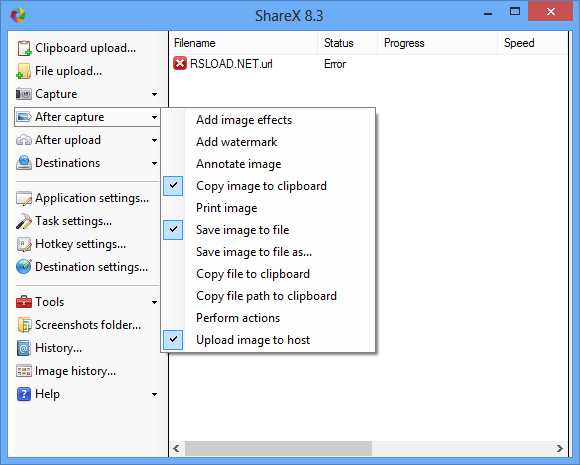Sort by the Speed column header
The height and width of the screenshot is (465, 580).
pos(532,43)
